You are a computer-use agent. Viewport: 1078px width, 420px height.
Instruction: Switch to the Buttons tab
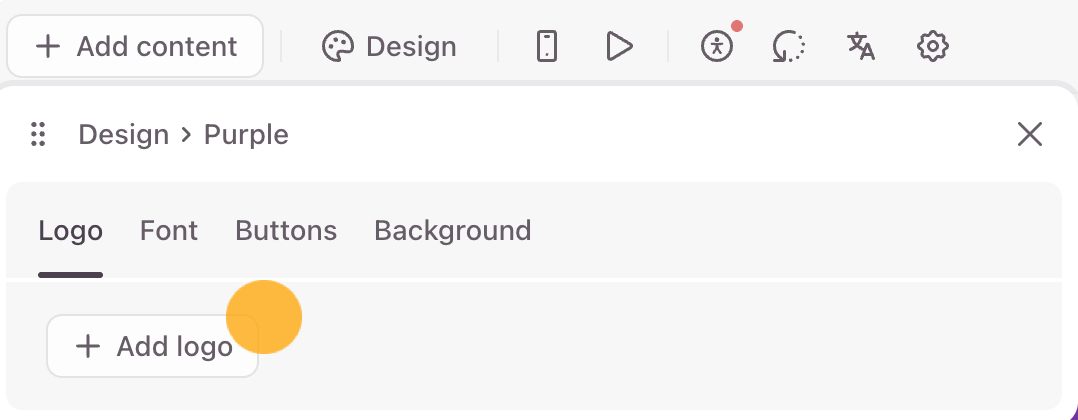tap(286, 230)
